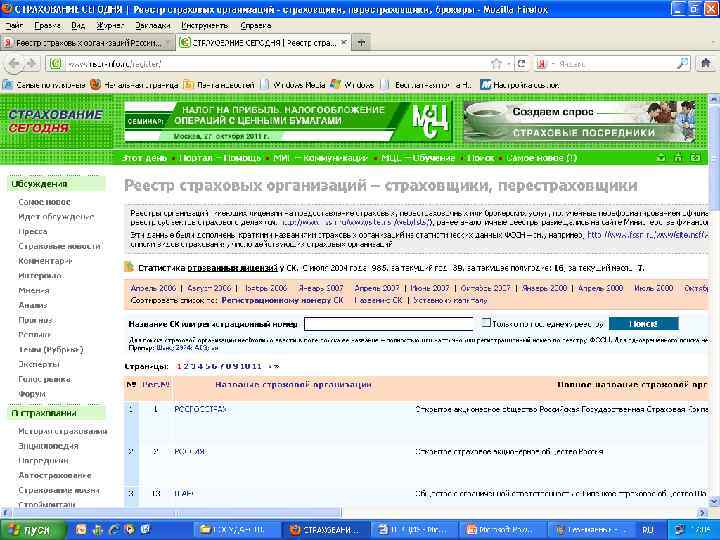The image size is (720, 540).
Task: Select Эксперты in the left sidebar
Action: (x=39, y=364)
